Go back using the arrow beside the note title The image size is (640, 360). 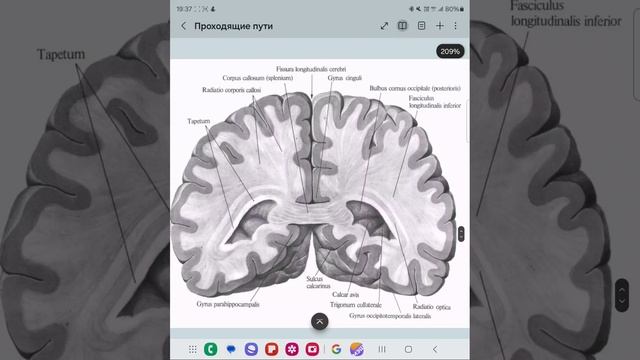point(183,26)
